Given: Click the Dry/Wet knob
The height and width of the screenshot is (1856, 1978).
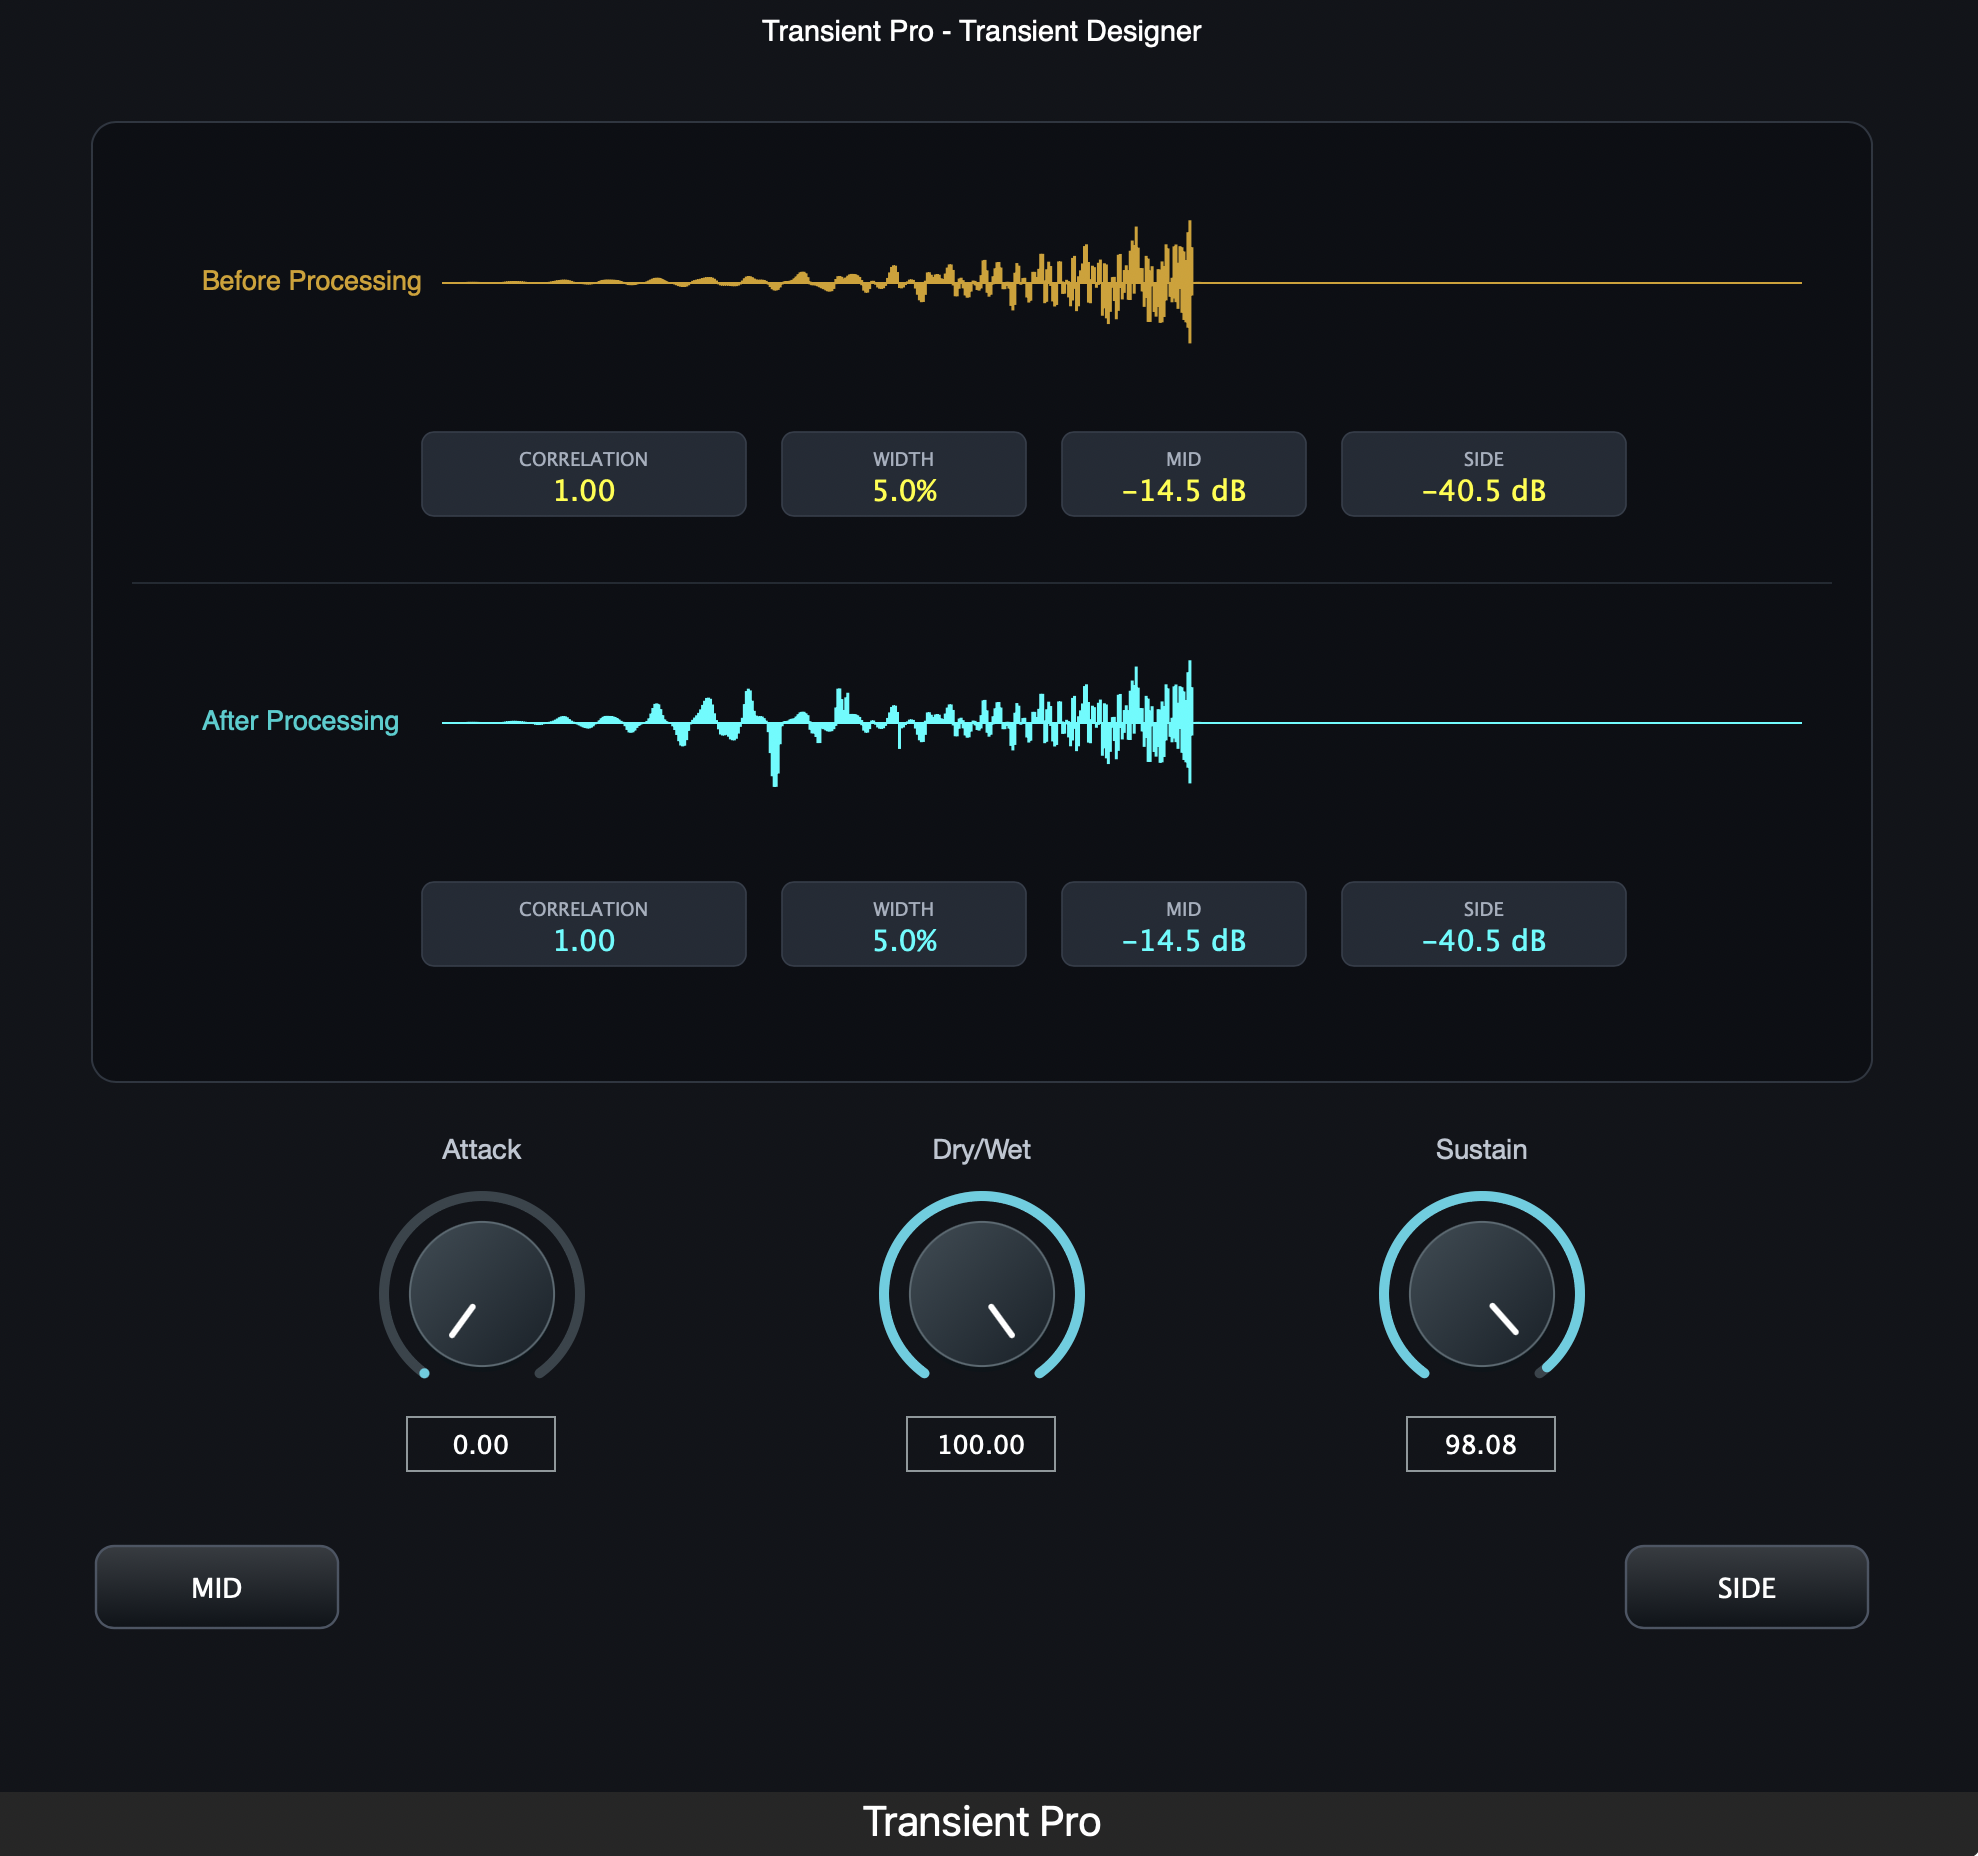Looking at the screenshot, I should tap(981, 1292).
